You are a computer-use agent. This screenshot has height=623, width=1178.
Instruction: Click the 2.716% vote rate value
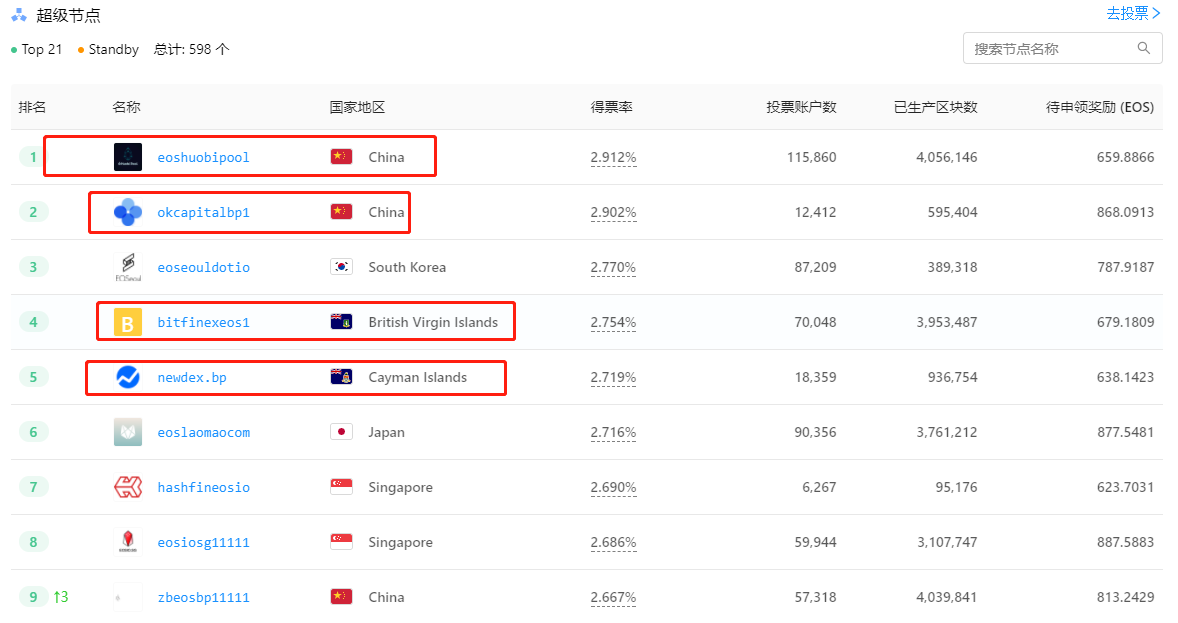click(613, 432)
